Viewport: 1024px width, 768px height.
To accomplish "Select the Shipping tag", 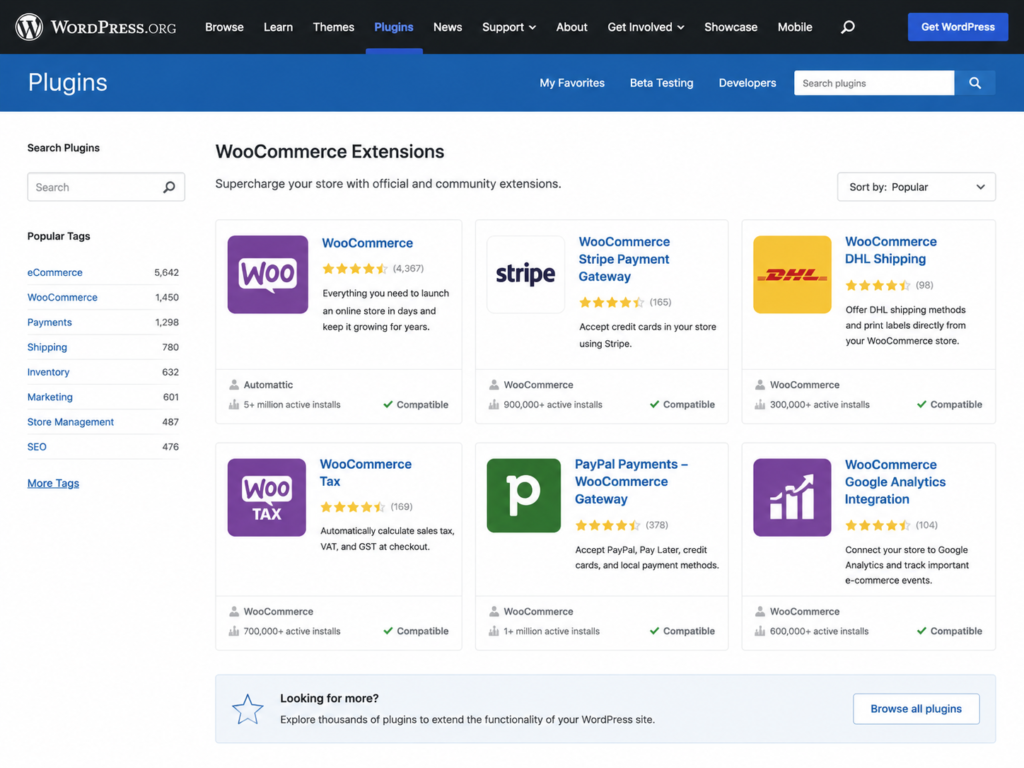I will (47, 347).
